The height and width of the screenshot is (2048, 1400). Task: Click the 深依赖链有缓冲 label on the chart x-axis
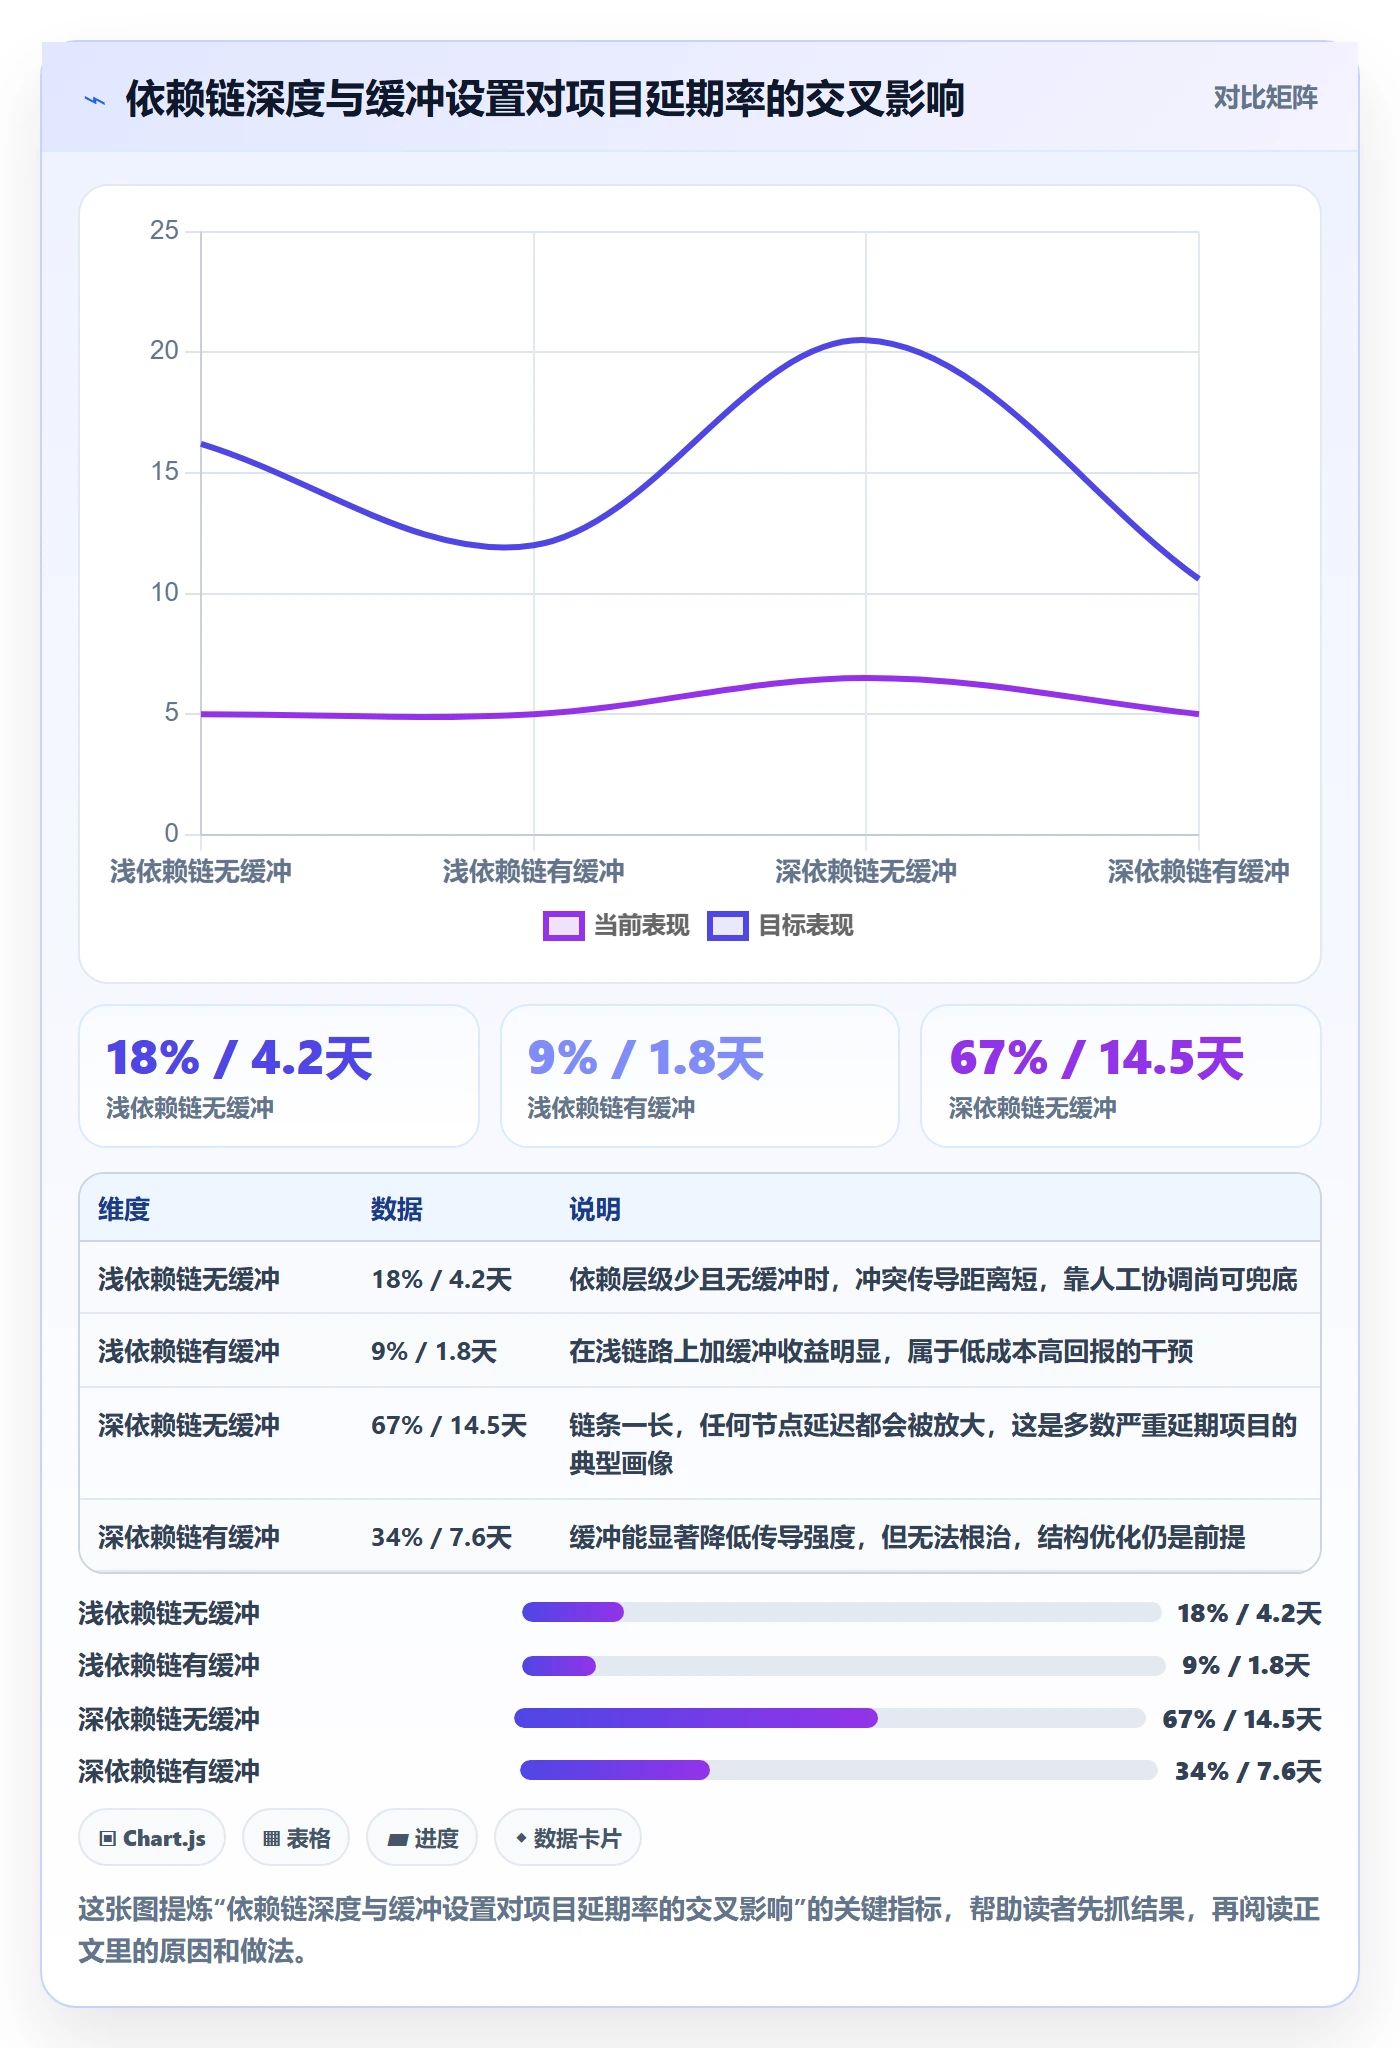click(x=1198, y=871)
